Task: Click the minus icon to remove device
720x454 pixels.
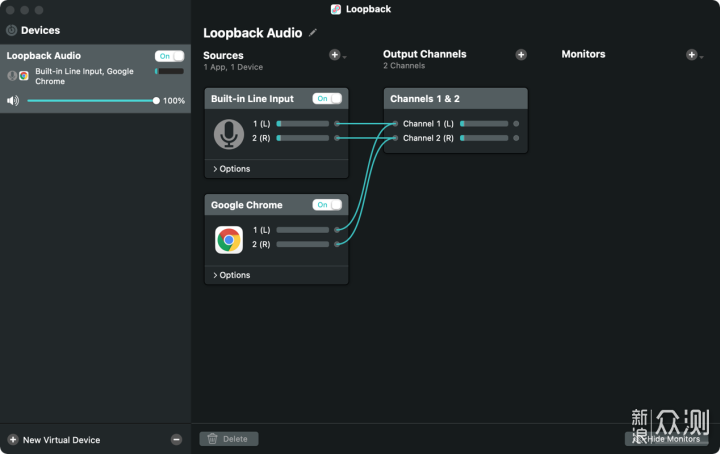Action: 176,440
